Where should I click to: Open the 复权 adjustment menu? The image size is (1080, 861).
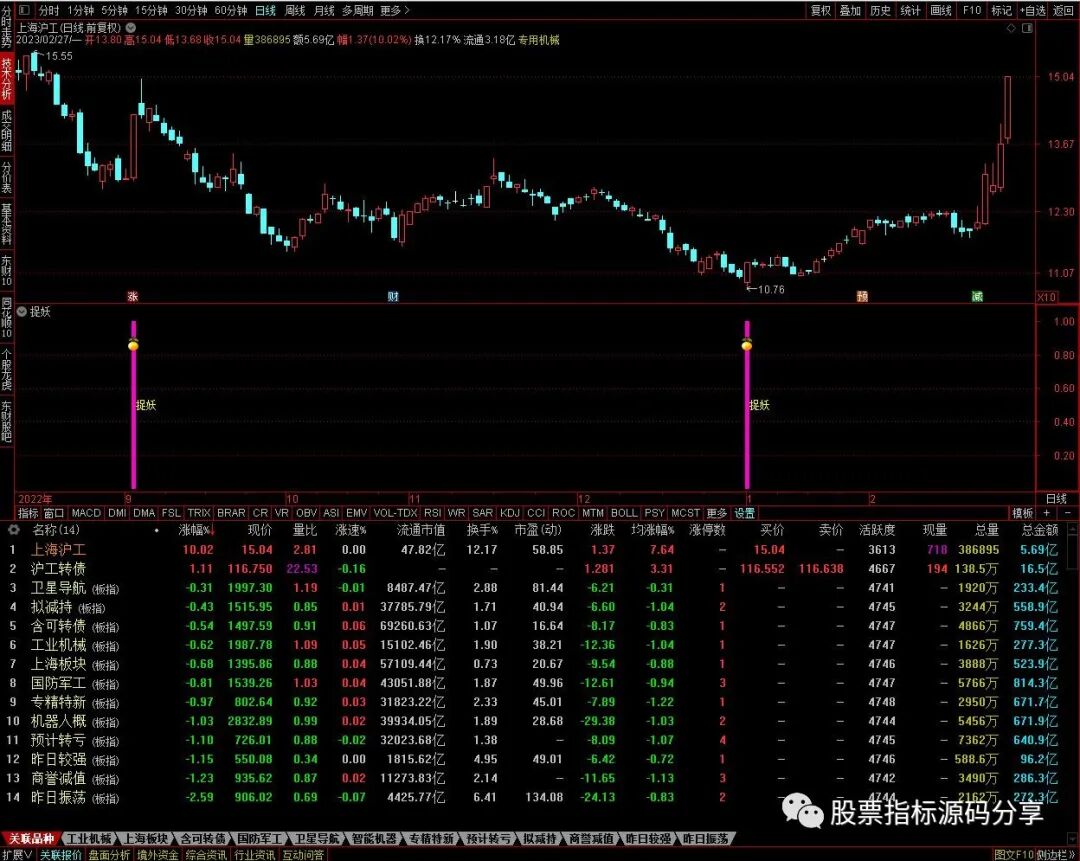pos(821,10)
